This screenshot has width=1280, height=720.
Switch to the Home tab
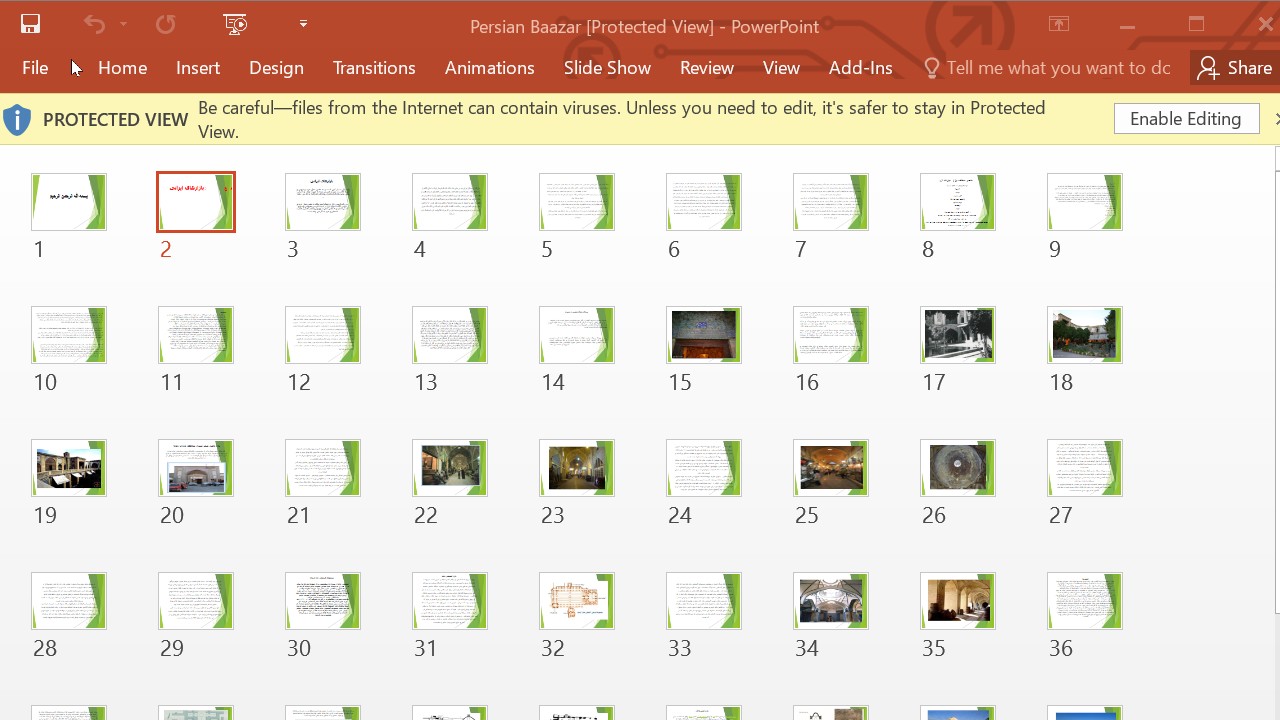click(123, 68)
